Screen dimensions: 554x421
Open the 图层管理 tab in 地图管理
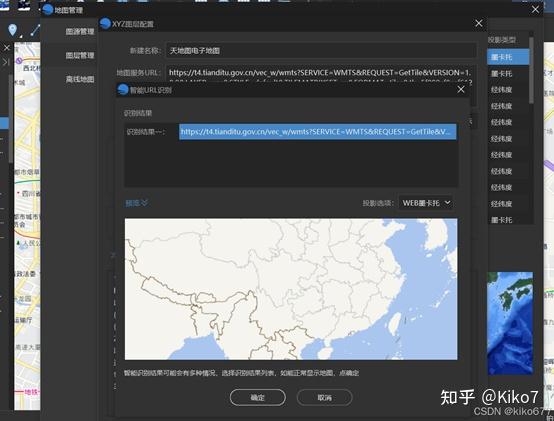coord(80,55)
